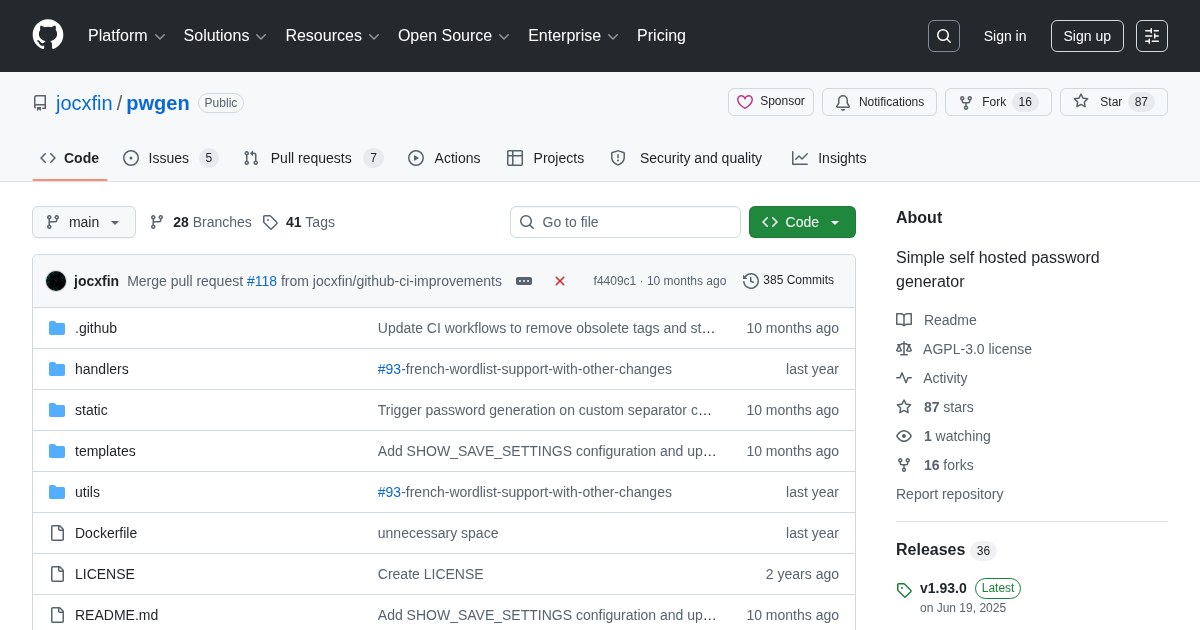1200x630 pixels.
Task: Open the Insights tab
Action: pos(829,158)
